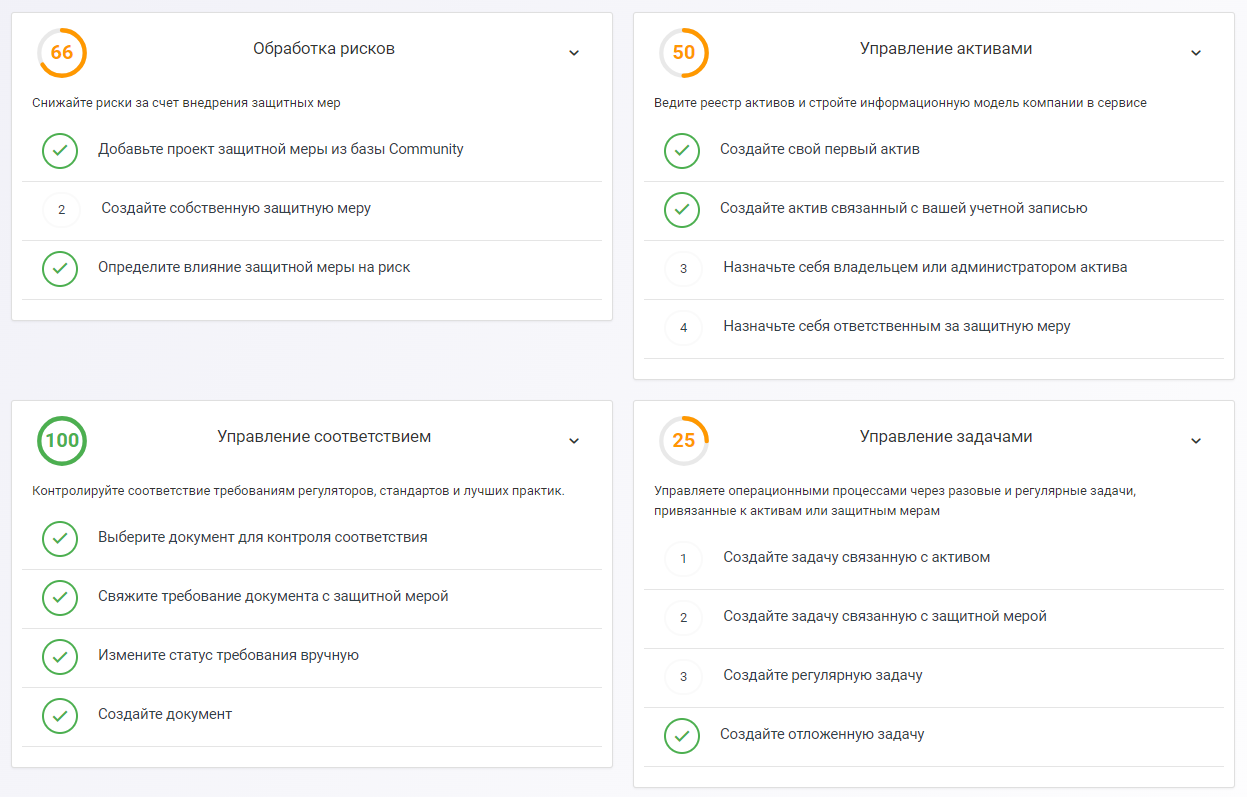Collapse the 'Управление соответствием' card
The width and height of the screenshot is (1247, 797).
pos(574,441)
